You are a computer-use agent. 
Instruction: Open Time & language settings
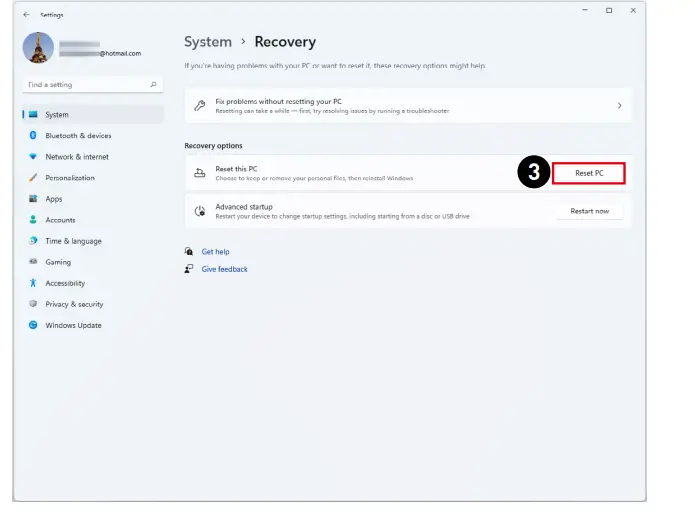point(93,241)
